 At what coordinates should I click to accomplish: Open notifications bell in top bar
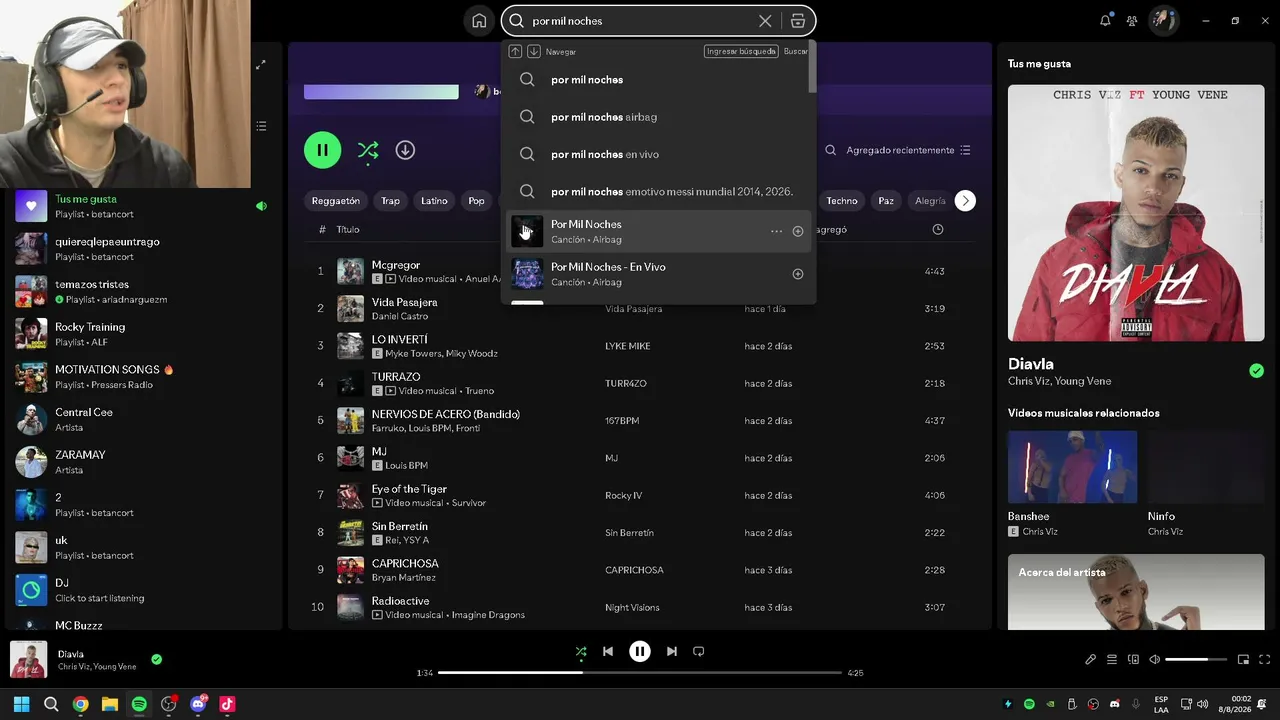(1105, 20)
